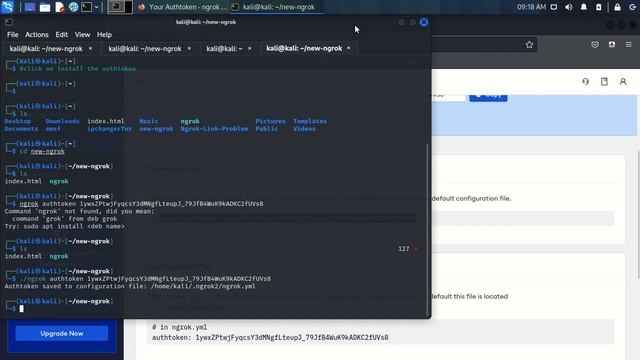The image size is (640, 360).
Task: Click 'Authtoken saved to configuration file' line
Action: 130,287
